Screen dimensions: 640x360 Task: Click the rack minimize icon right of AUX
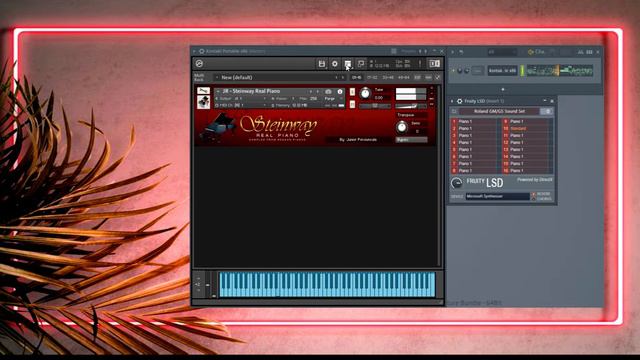click(438, 77)
